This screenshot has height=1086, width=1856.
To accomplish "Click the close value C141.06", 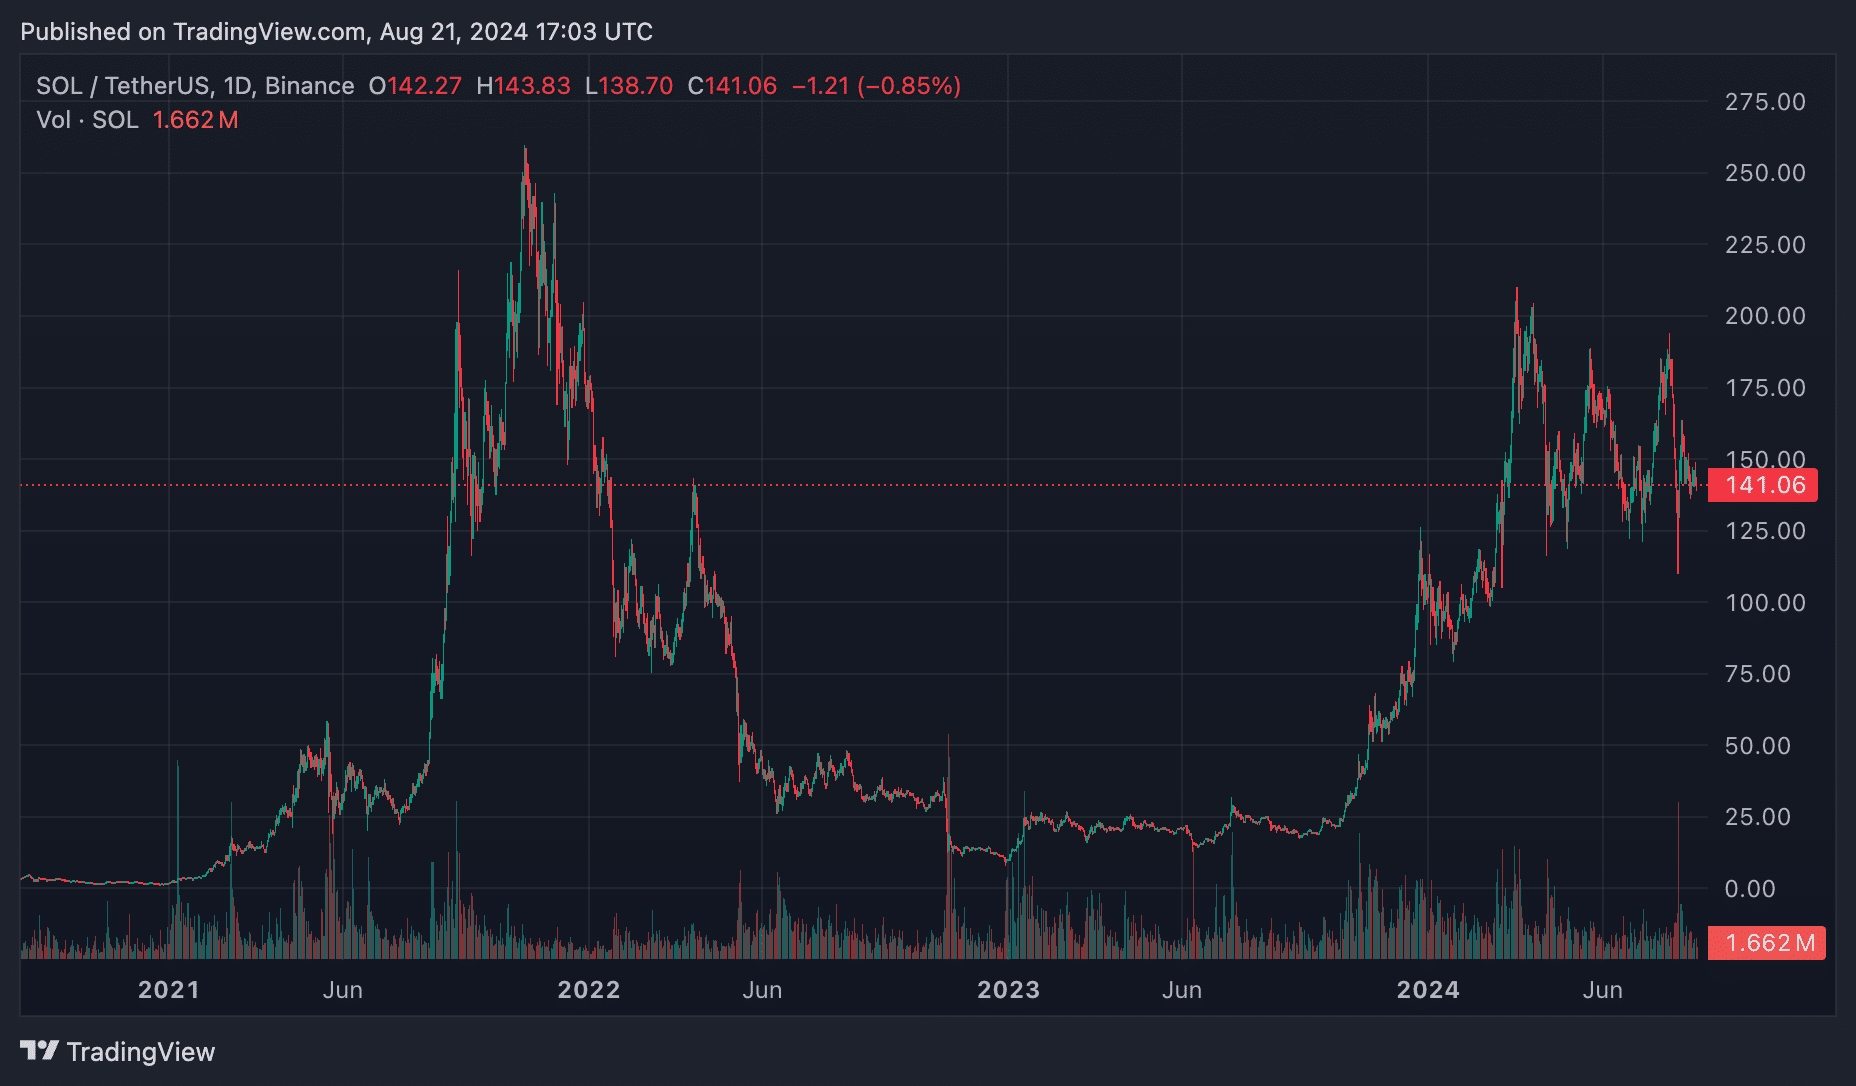I will (732, 86).
